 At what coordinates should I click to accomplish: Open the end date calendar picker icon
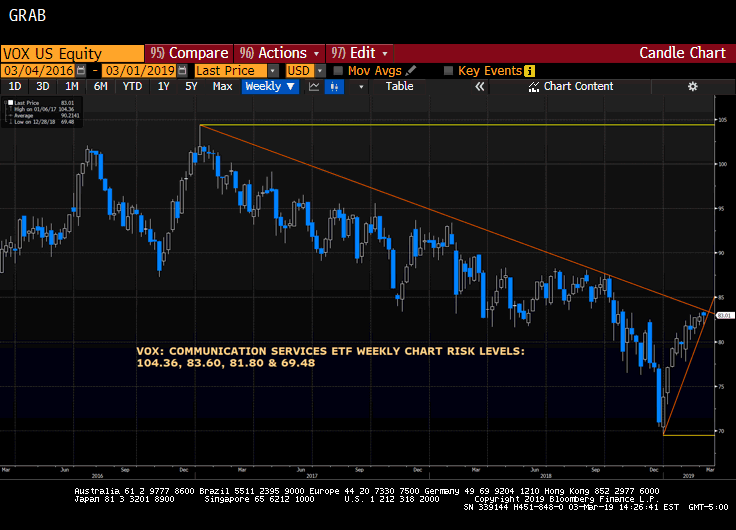(x=182, y=71)
